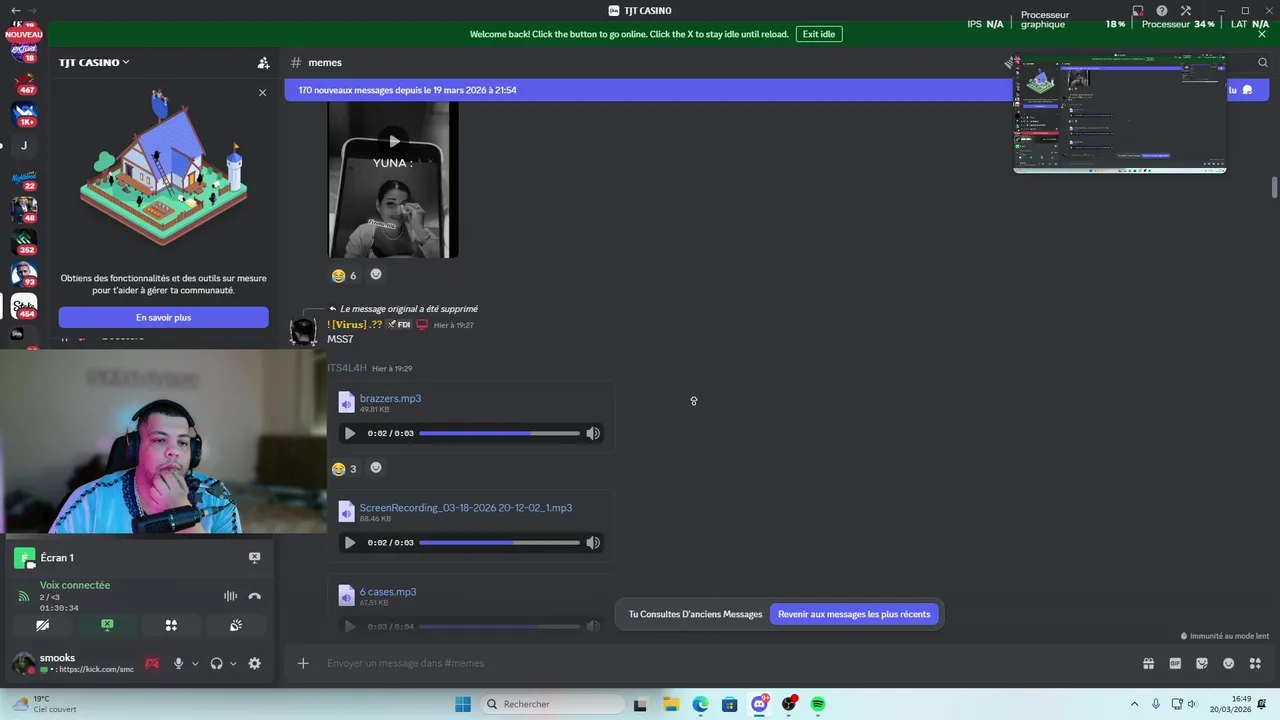Open activities button in voice panel
1280x720 pixels.
pyautogui.click(x=171, y=625)
